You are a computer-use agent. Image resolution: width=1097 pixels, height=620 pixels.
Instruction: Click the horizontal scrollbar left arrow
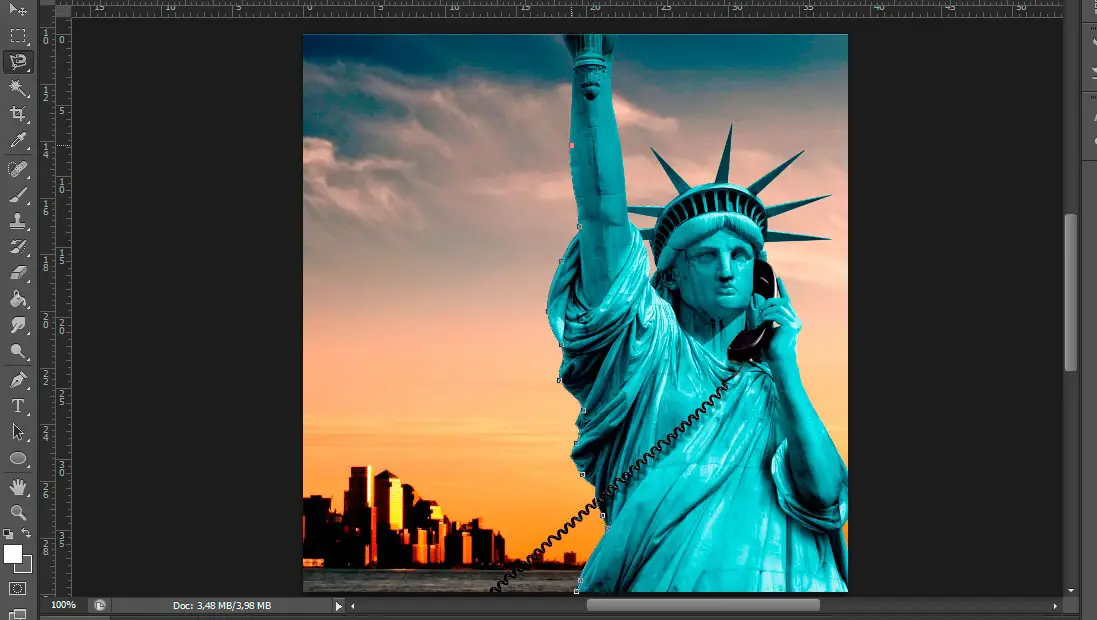353,606
